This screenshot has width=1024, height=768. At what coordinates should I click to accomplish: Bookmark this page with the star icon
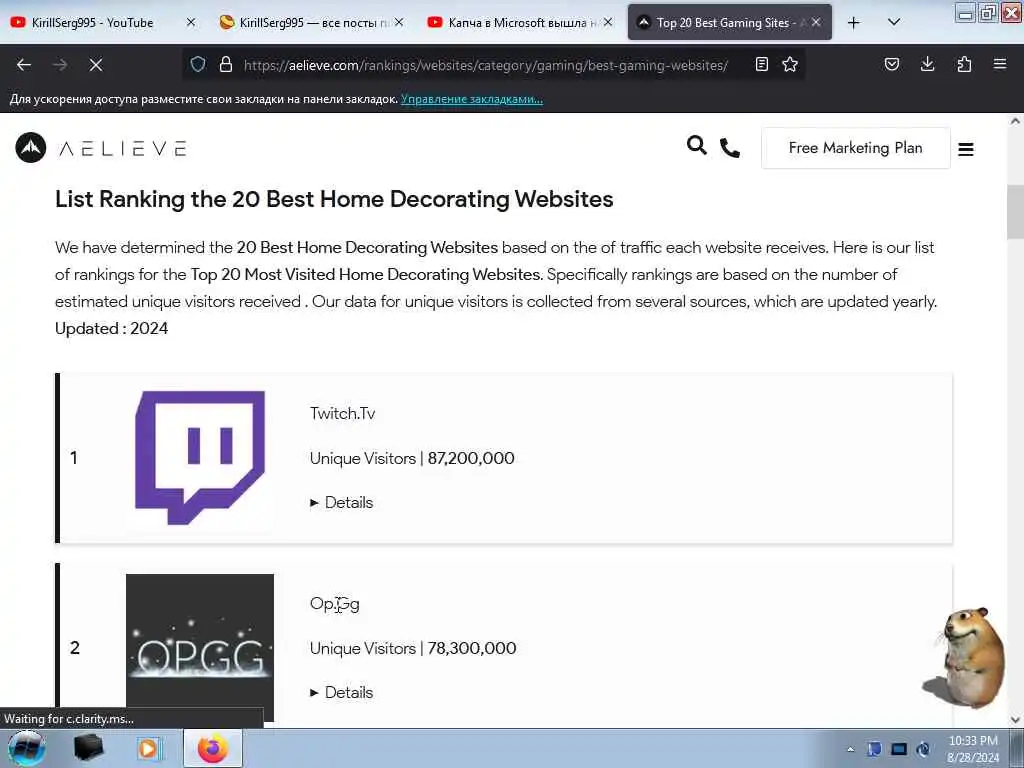790,64
